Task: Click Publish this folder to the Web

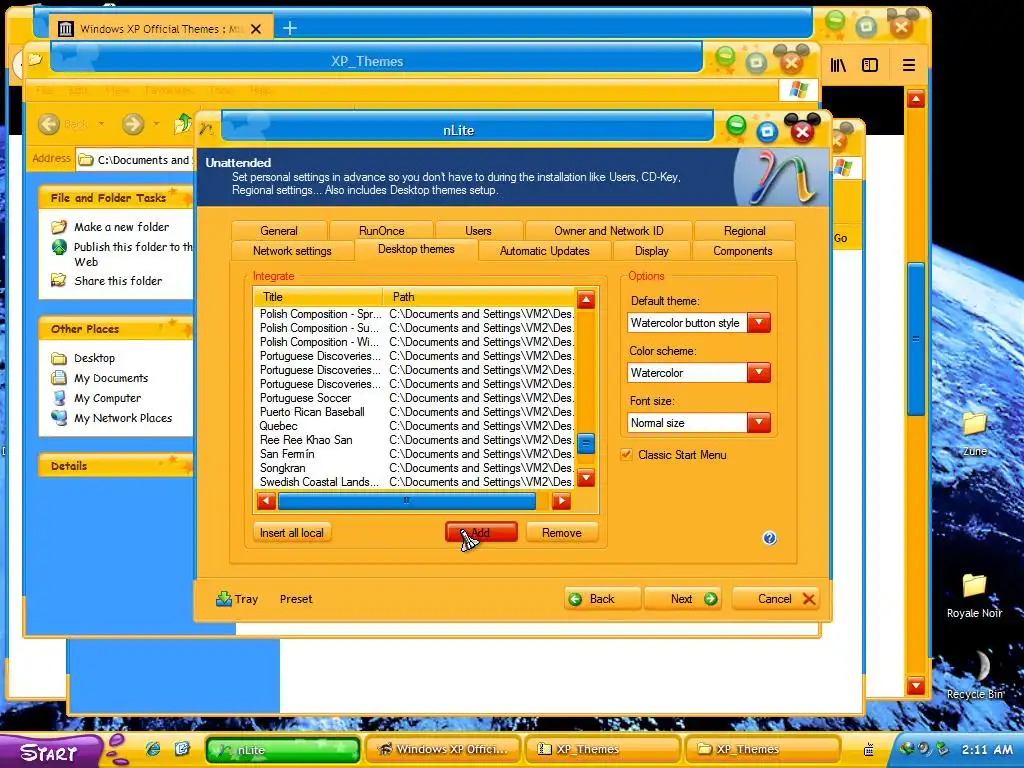Action: [x=133, y=254]
